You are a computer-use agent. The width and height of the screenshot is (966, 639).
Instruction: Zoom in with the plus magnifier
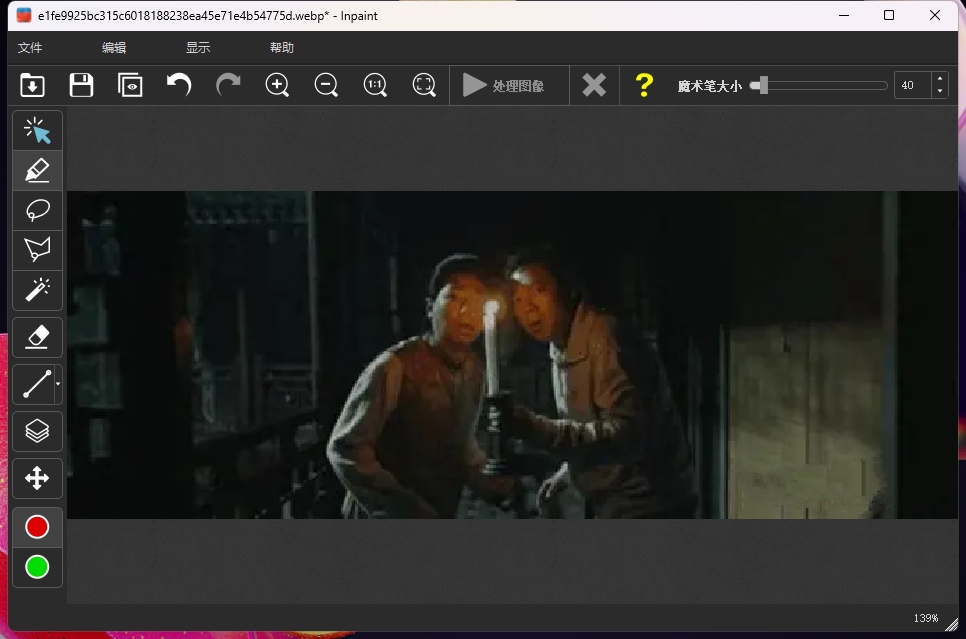coord(277,85)
